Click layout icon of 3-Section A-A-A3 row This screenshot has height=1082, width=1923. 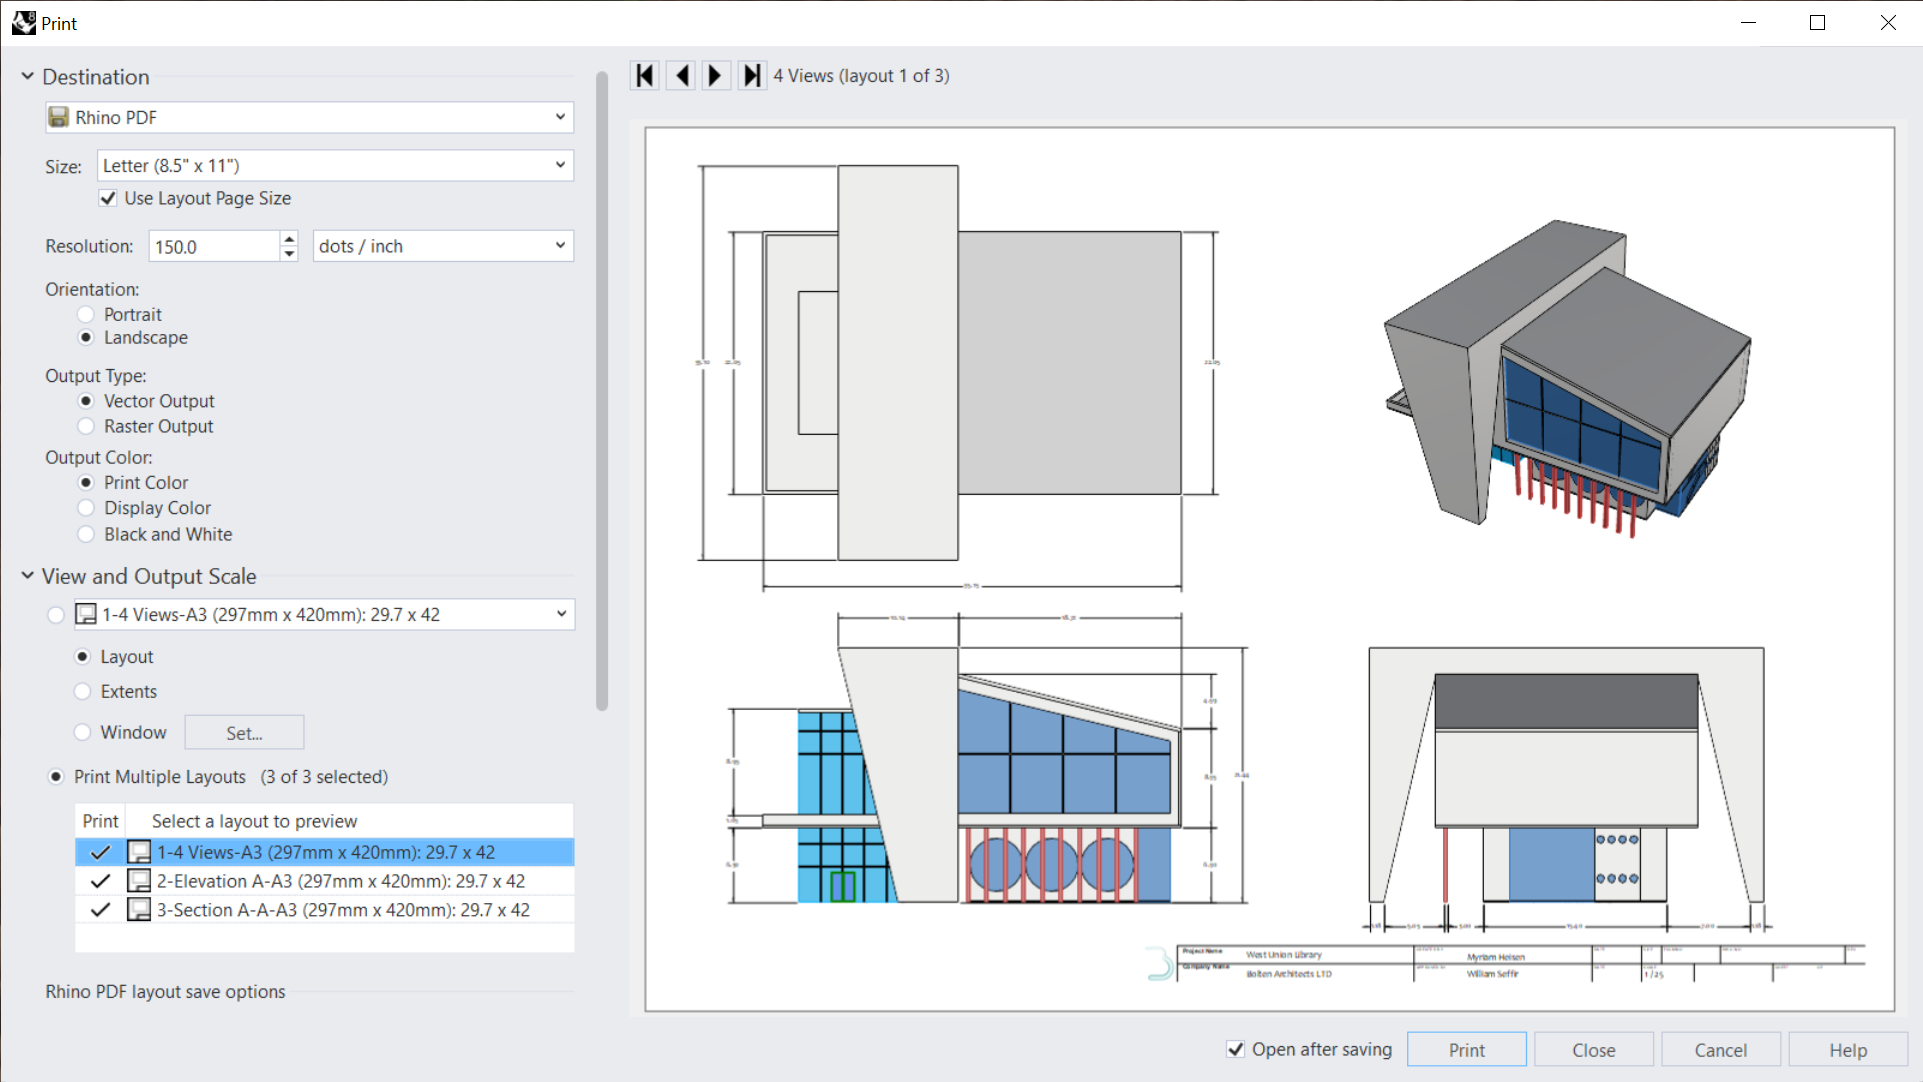click(139, 910)
